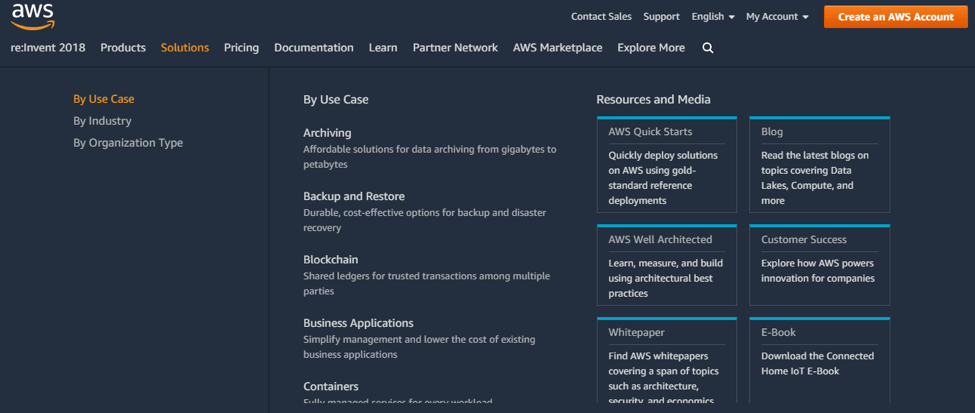Click 'Find AWS whitepapers' text
This screenshot has height=413, width=975.
tap(663, 378)
